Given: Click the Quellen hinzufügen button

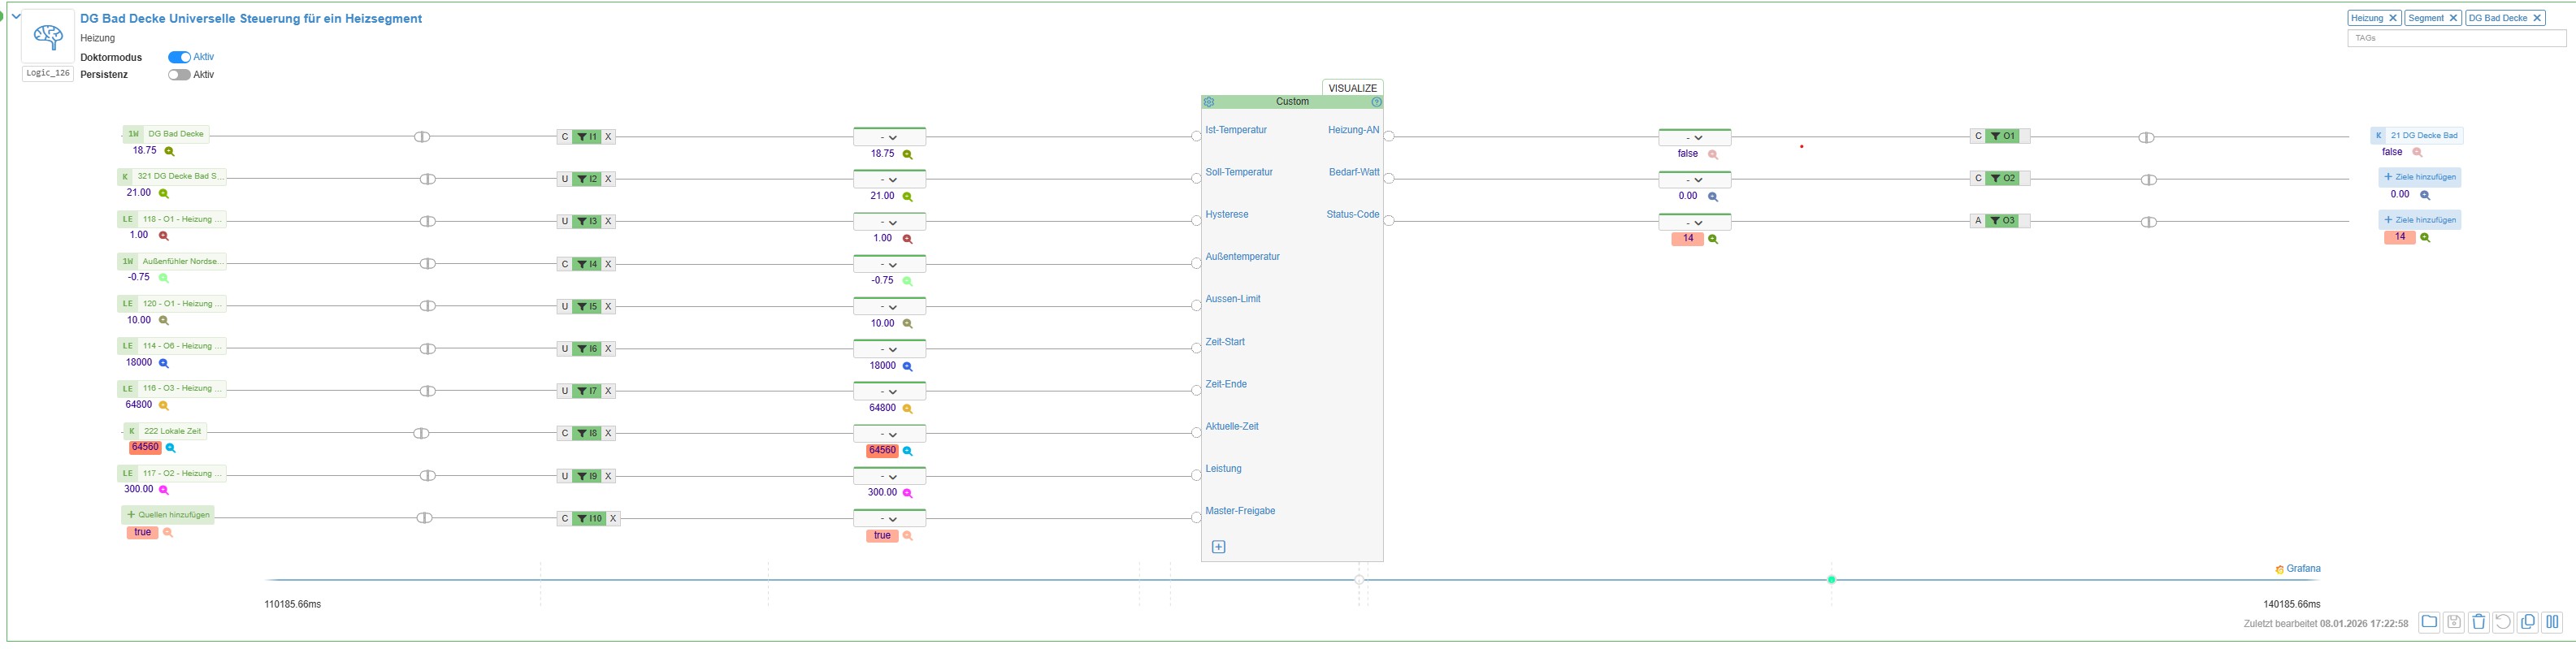Looking at the screenshot, I should pyautogui.click(x=168, y=515).
